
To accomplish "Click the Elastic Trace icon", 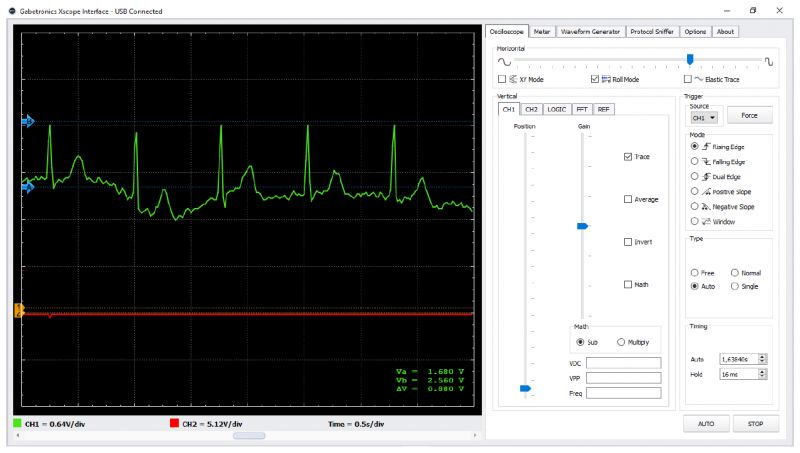I will tap(698, 79).
